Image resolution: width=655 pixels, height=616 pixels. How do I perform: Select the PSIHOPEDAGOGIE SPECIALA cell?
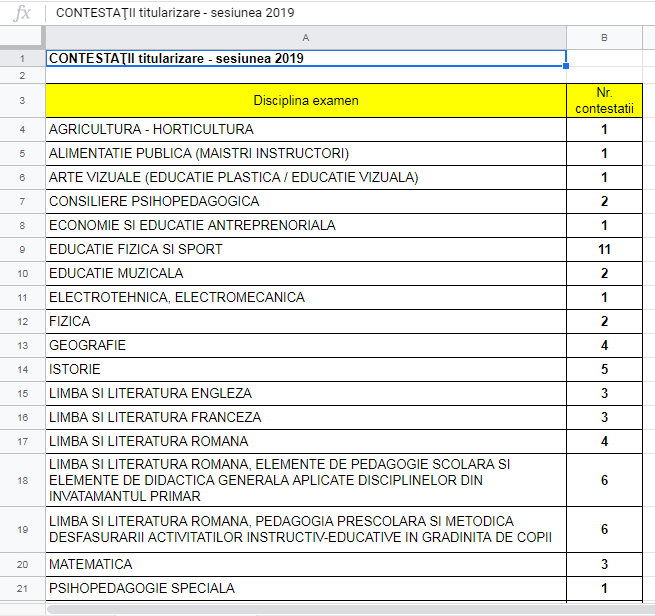coord(305,589)
